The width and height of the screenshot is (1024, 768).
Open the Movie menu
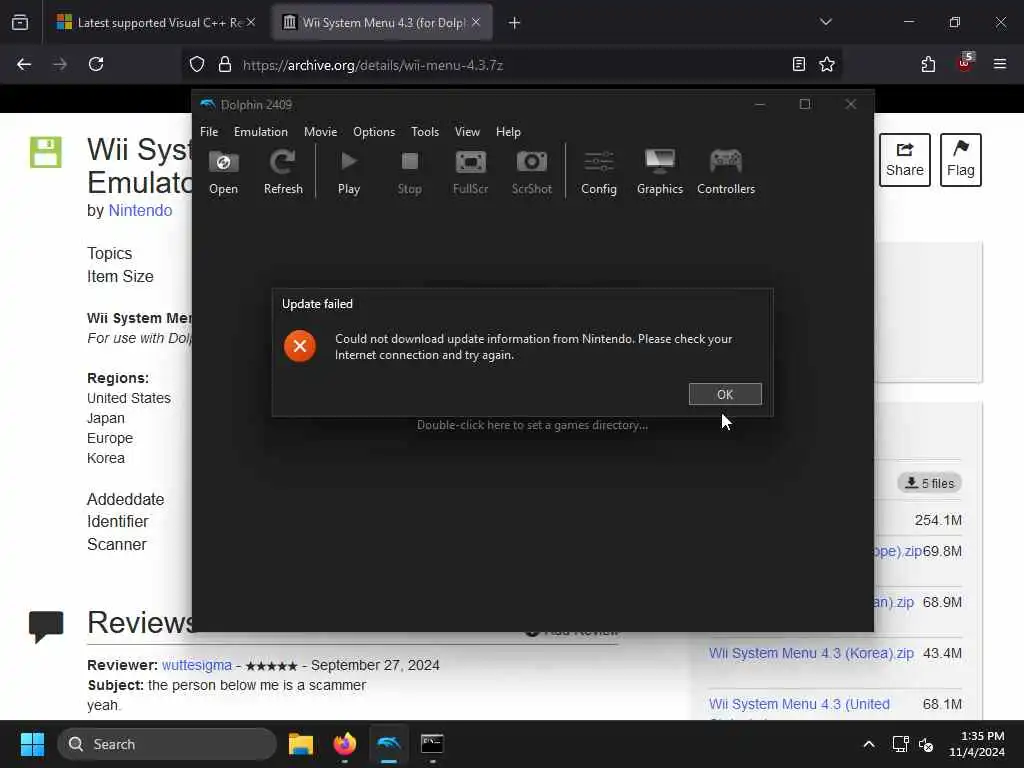click(x=321, y=131)
